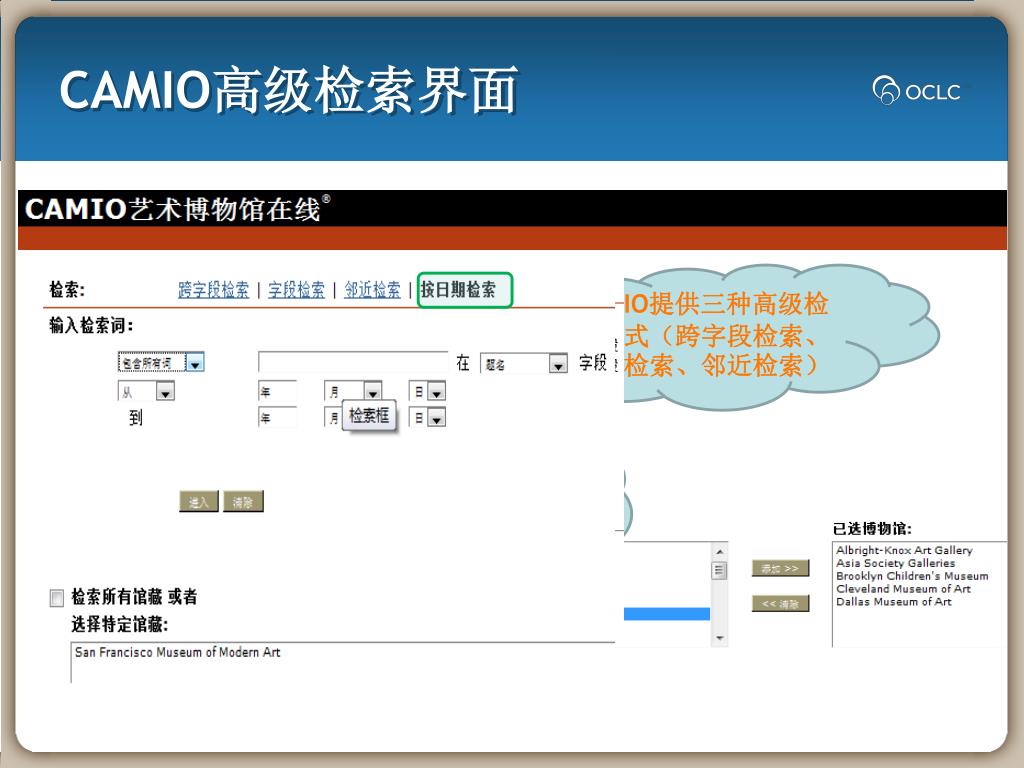1024x768 pixels.
Task: Open the 邻近检索 search link
Action: 372,289
